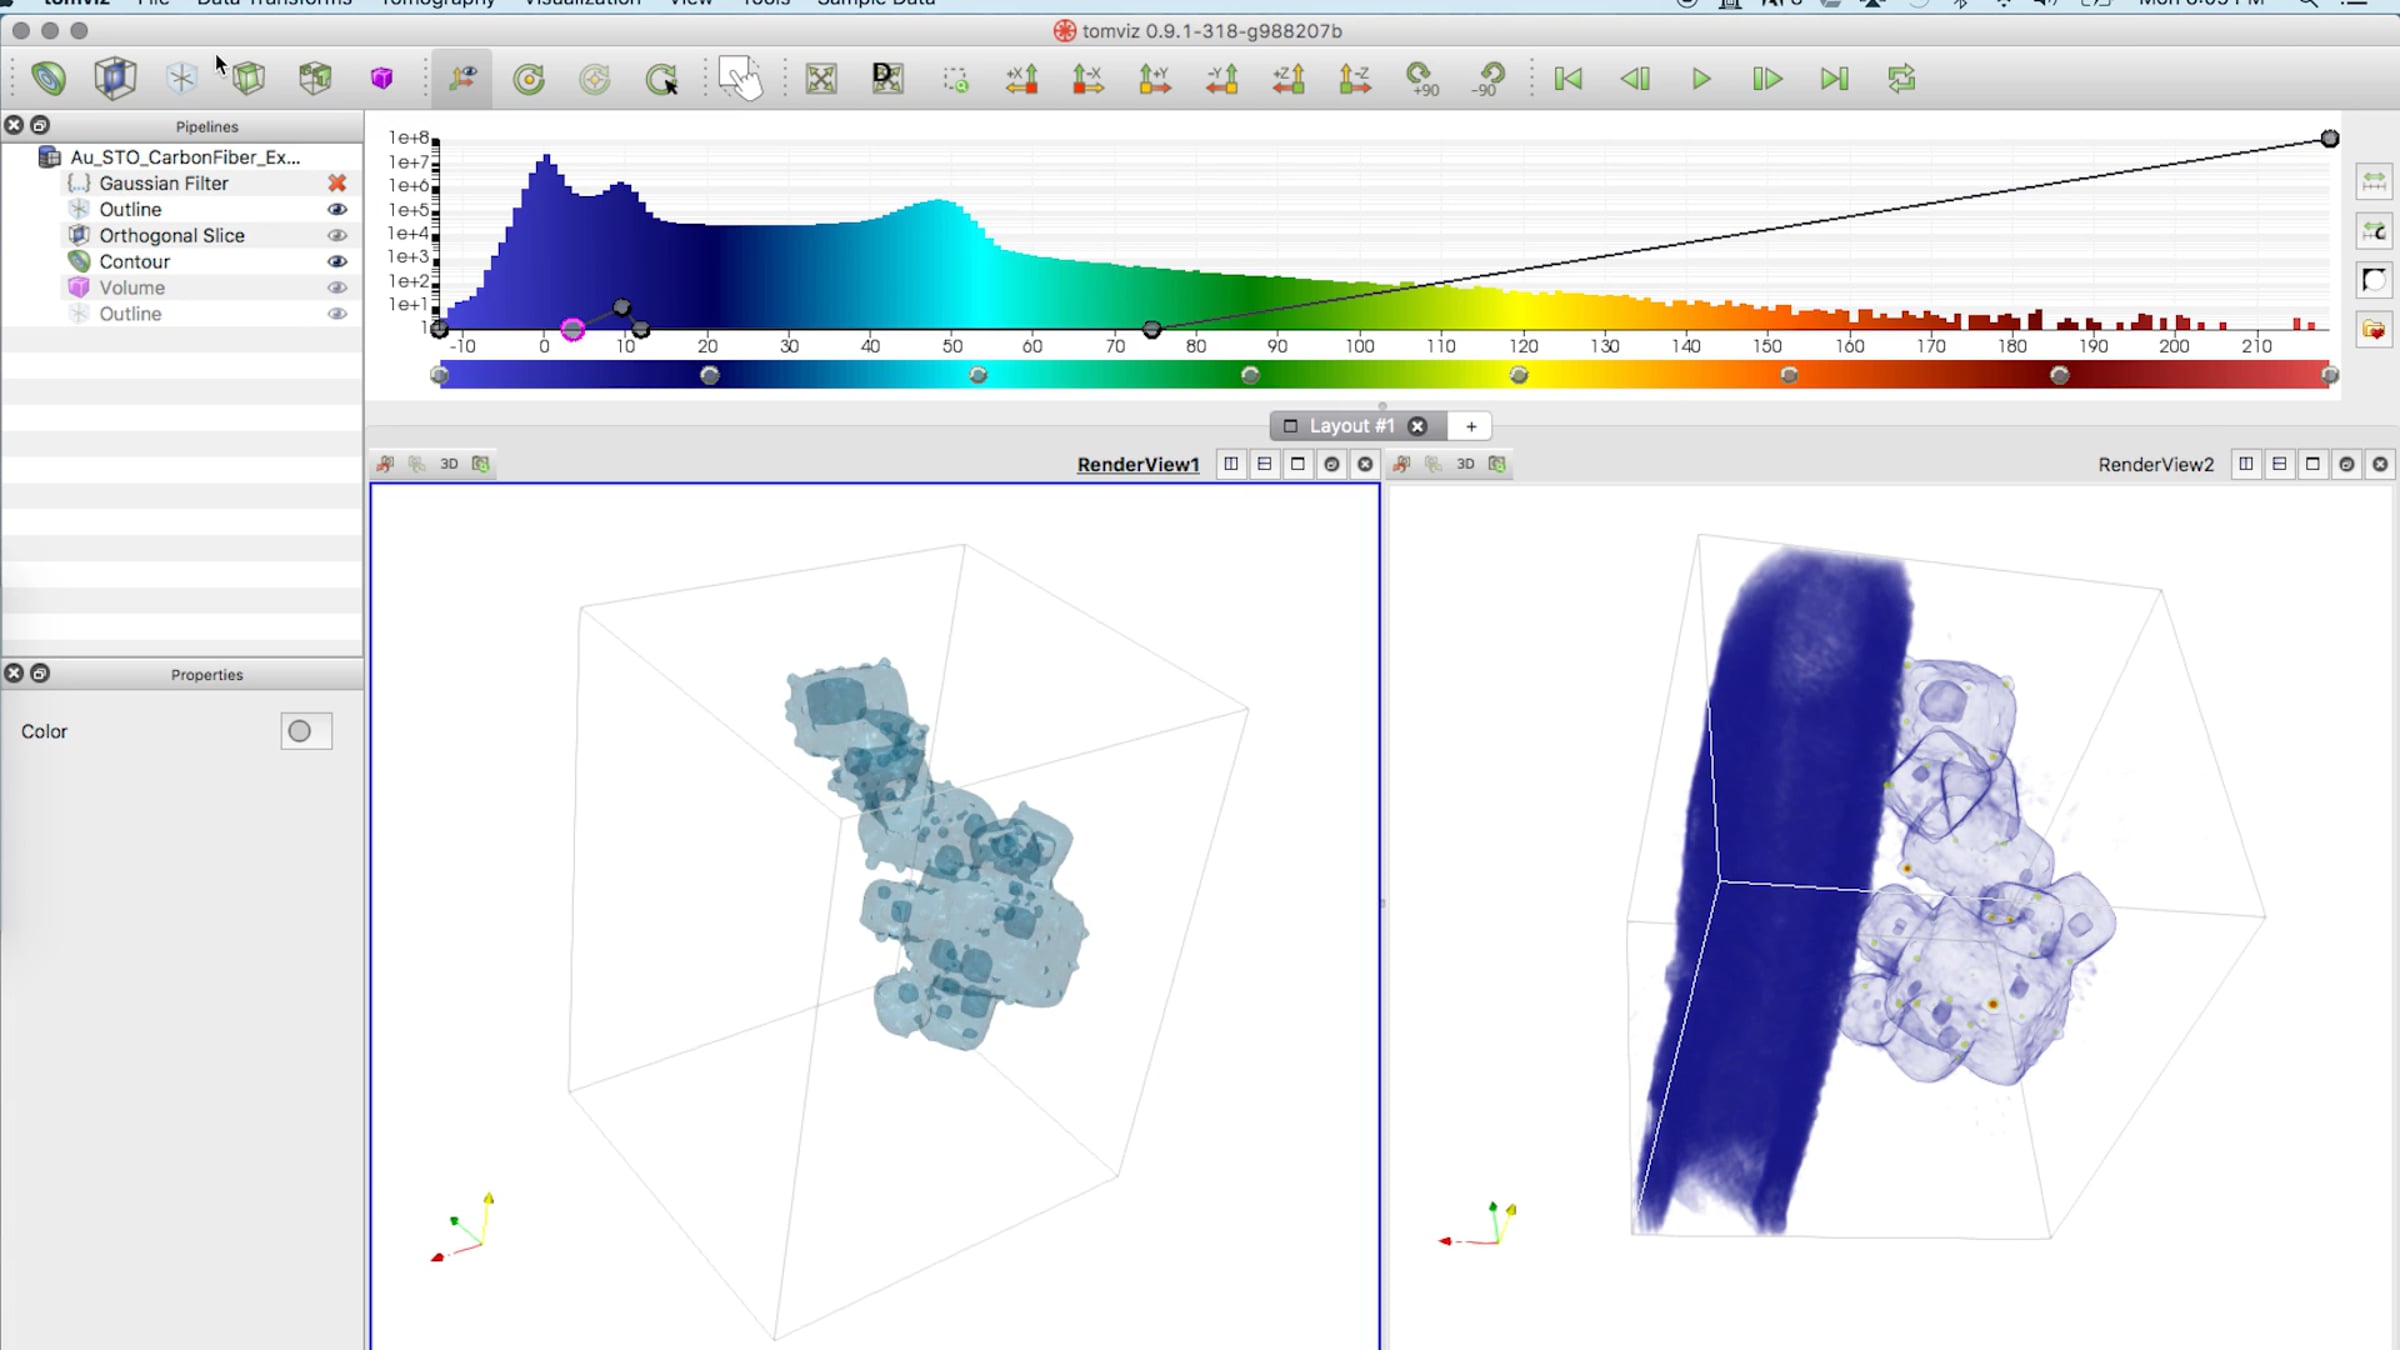Reset camera with the fit-arrows icon
The image size is (2400, 1350).
click(821, 78)
